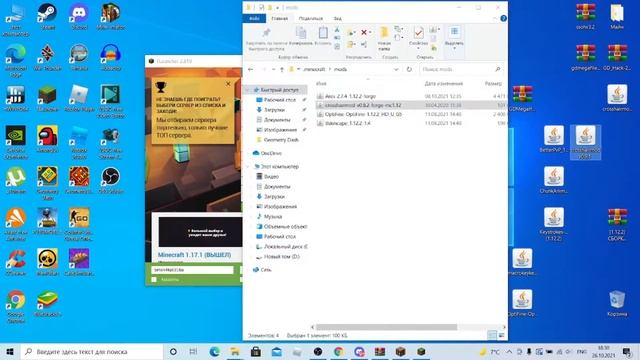Open the Steam desktop shortcut
This screenshot has height=360, width=640.
pos(47,17)
